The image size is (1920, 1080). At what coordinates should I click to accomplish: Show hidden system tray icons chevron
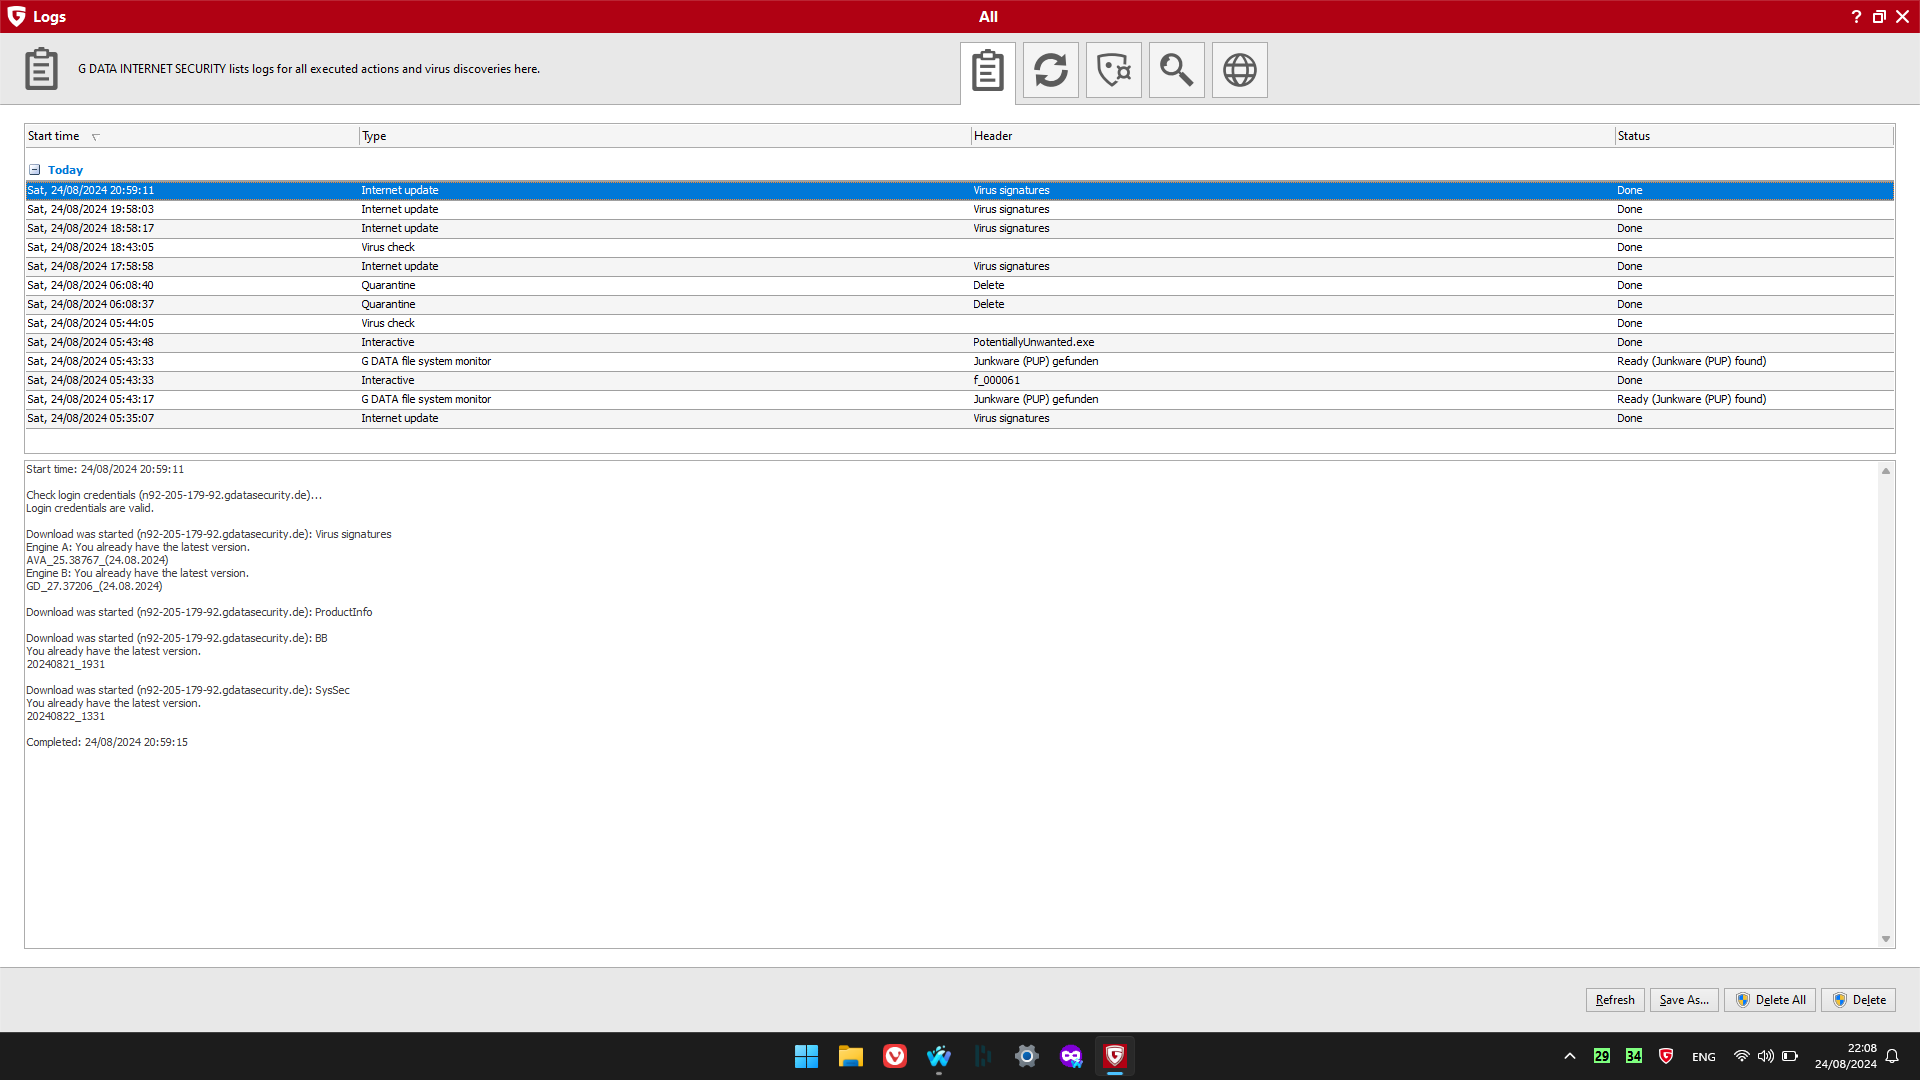(1570, 1056)
